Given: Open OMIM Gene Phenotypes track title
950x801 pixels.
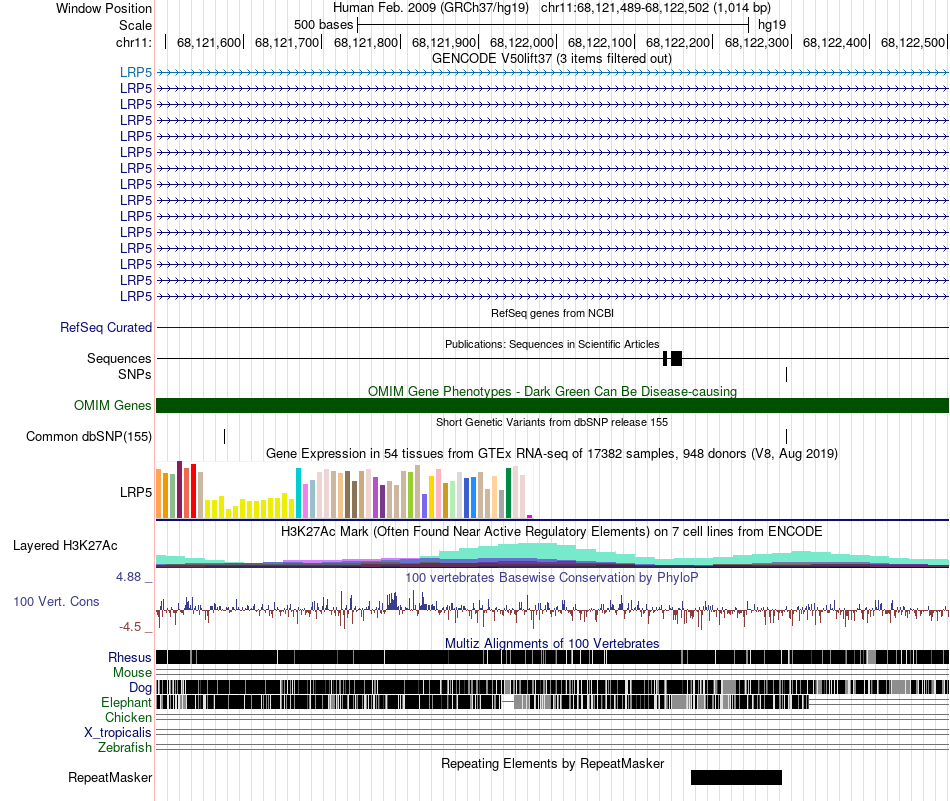Looking at the screenshot, I should 552,391.
